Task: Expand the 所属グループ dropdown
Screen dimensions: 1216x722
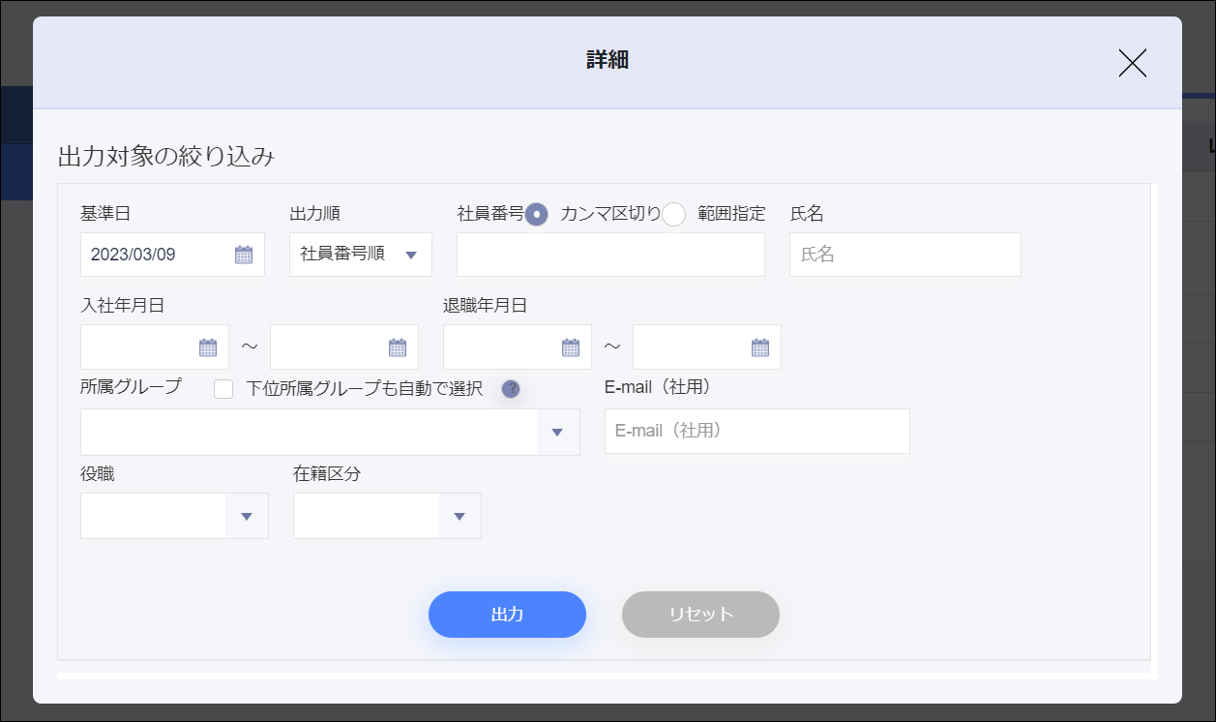Action: click(558, 432)
